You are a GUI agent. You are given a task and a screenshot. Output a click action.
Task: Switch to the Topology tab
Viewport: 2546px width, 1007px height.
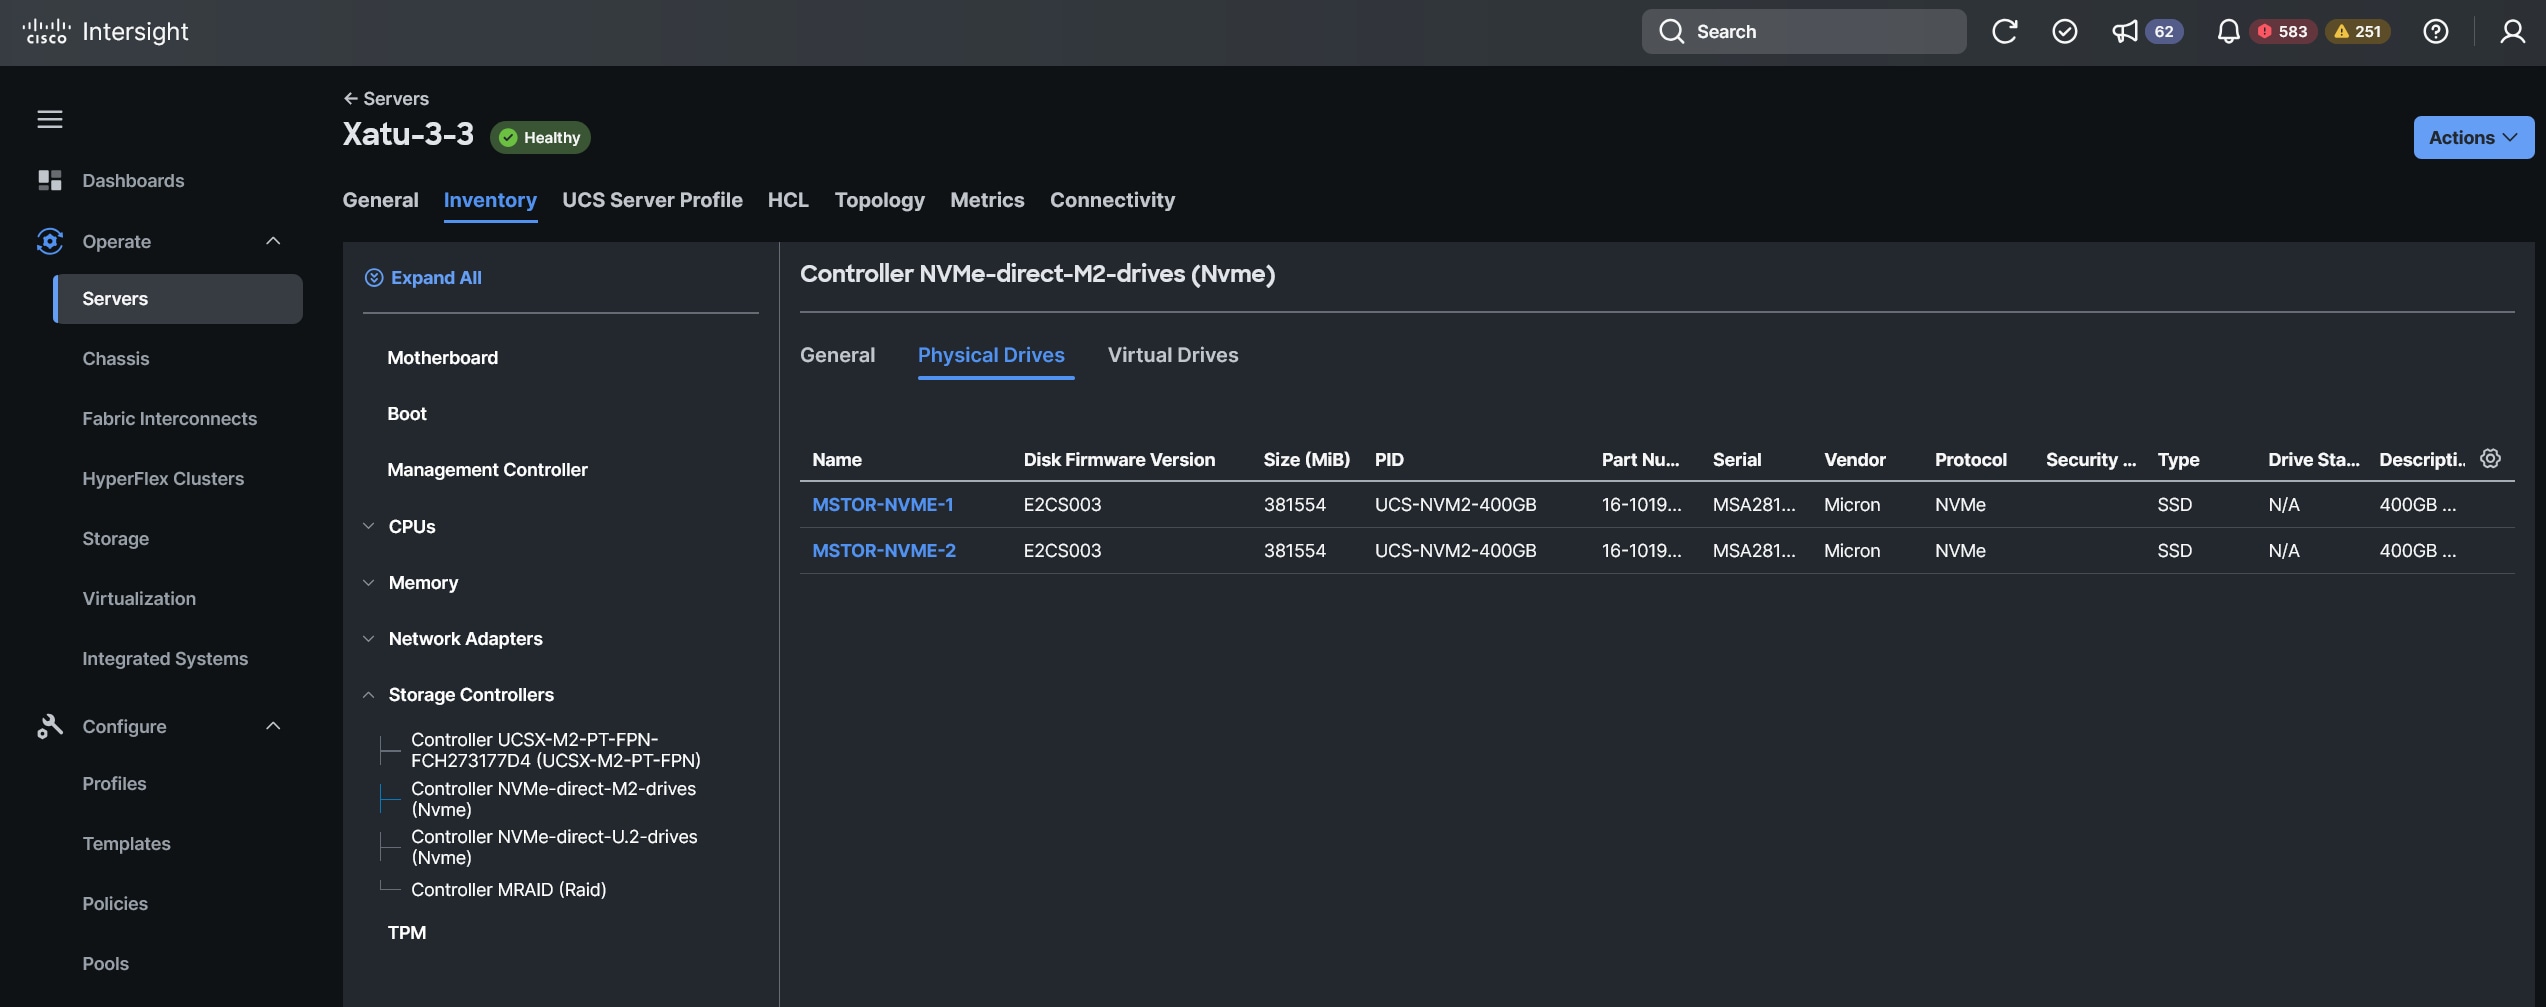879,200
